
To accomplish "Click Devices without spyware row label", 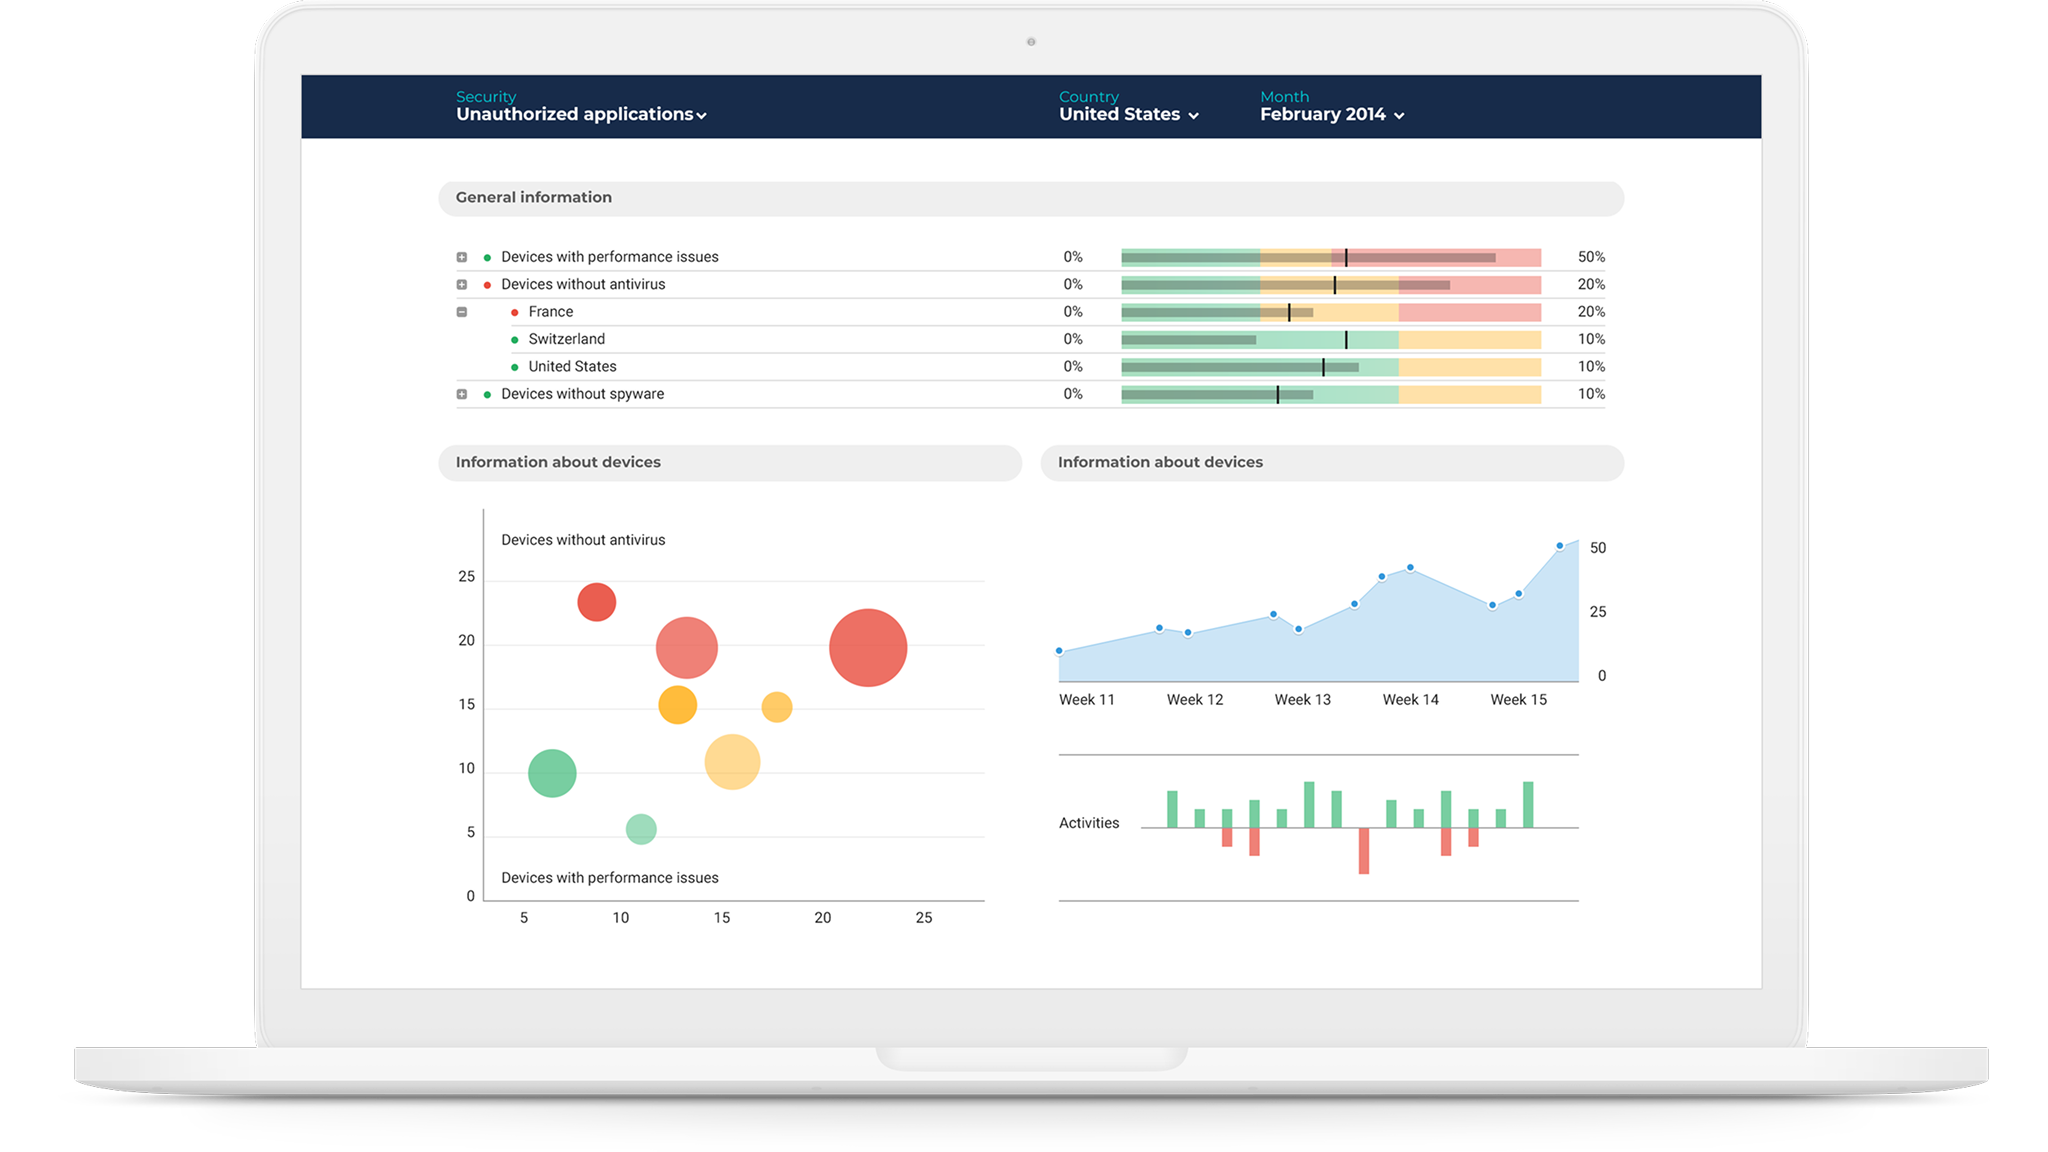I will [x=583, y=394].
